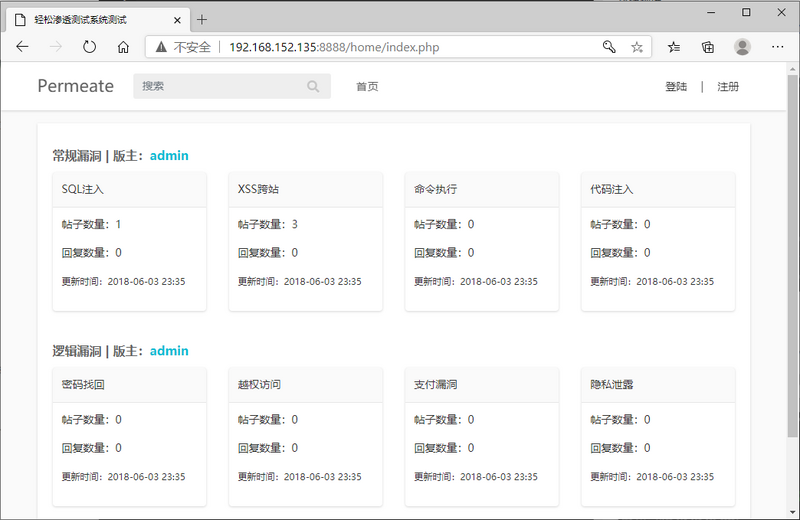Viewport: 800px width, 520px height.
Task: Click the scrollbar up arrow
Action: coord(792,69)
